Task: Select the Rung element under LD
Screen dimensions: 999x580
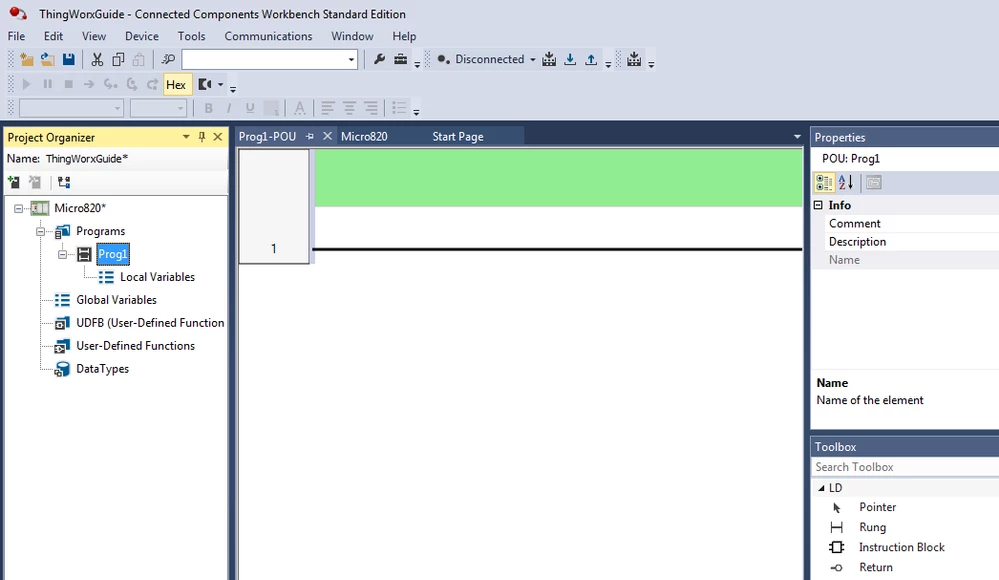Action: (873, 527)
